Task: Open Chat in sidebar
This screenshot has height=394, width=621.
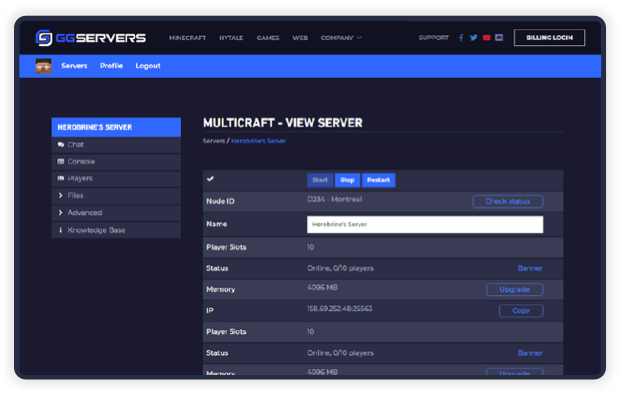Action: (116, 145)
